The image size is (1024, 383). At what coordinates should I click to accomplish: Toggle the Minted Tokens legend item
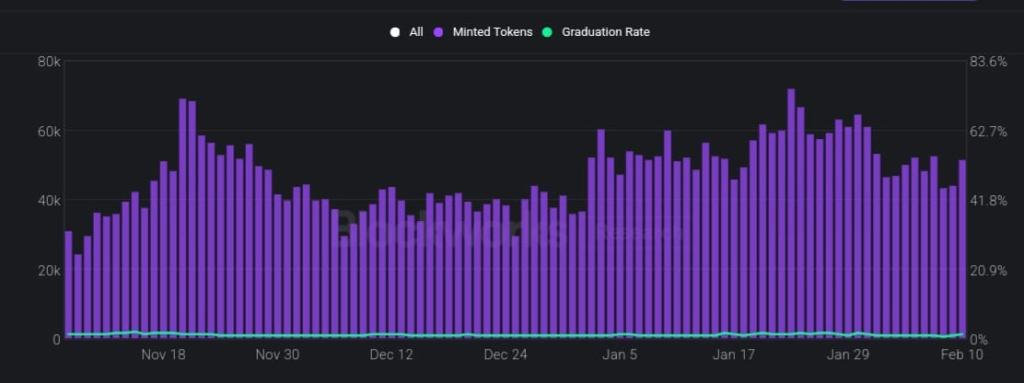pos(484,32)
